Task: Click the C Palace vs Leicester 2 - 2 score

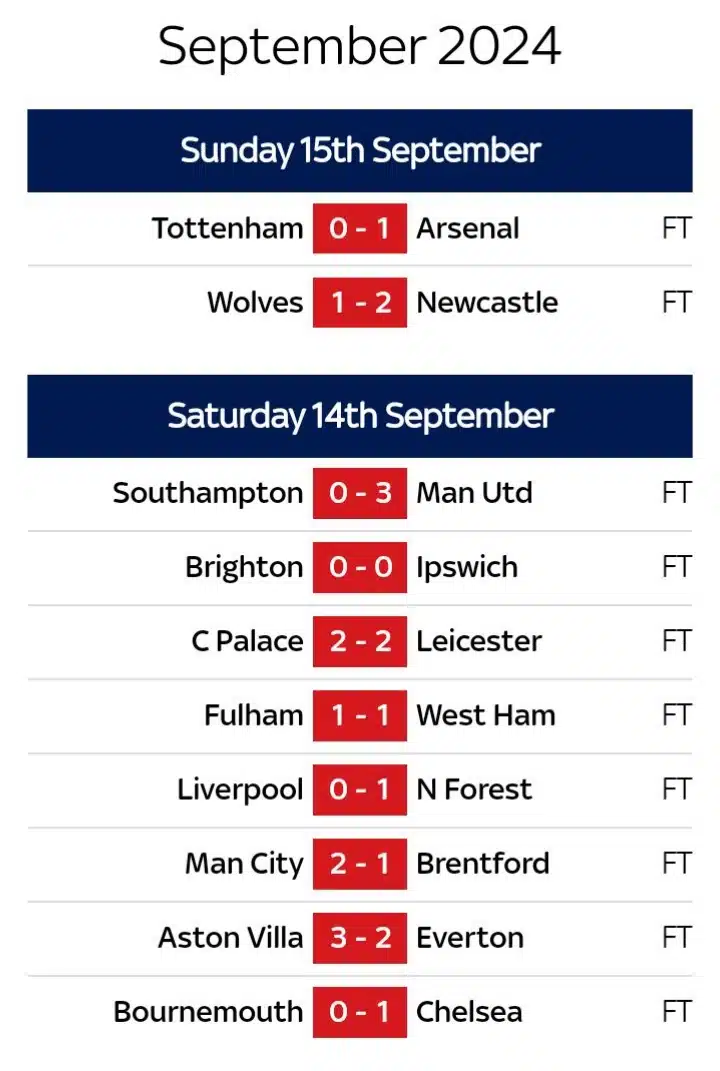Action: point(359,641)
